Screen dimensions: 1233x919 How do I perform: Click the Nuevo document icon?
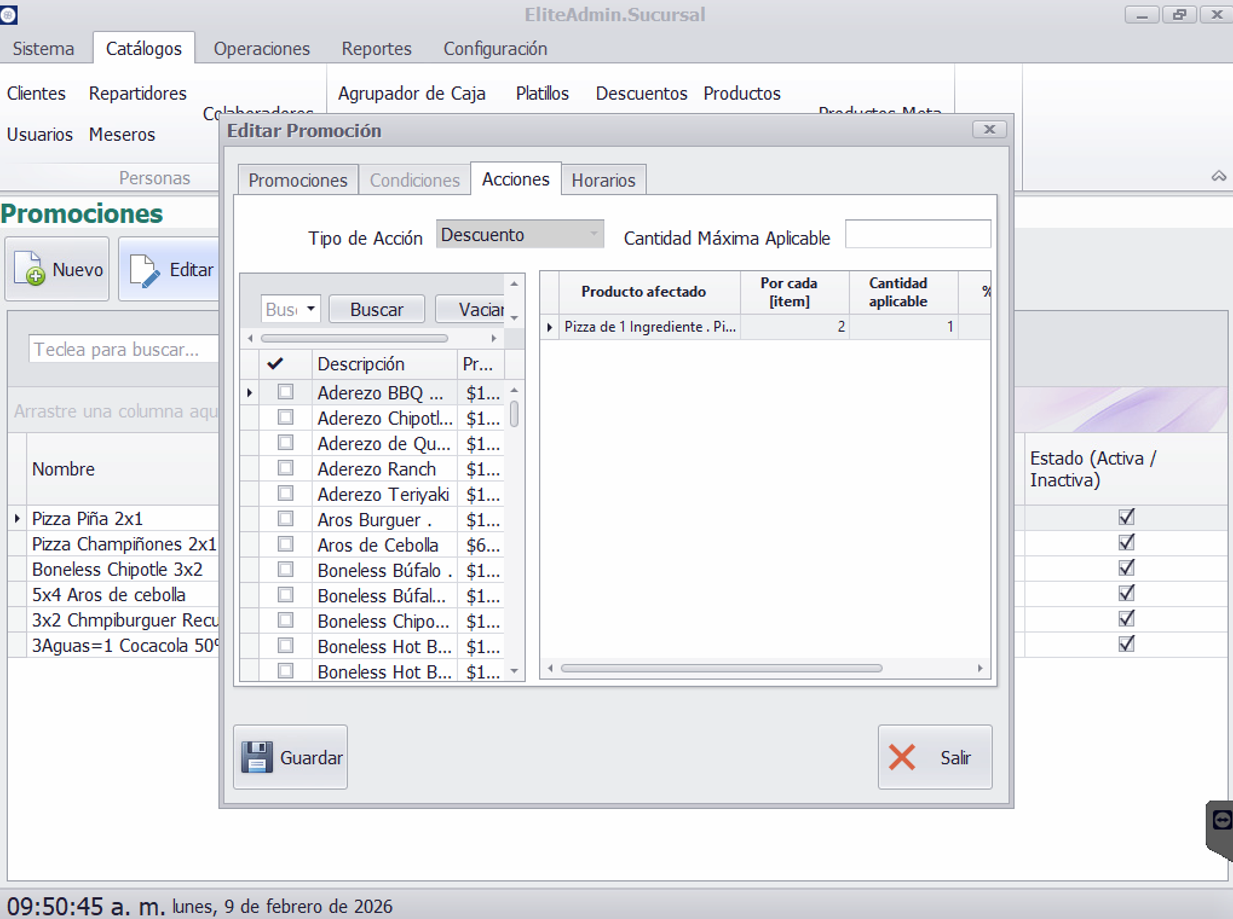point(30,270)
